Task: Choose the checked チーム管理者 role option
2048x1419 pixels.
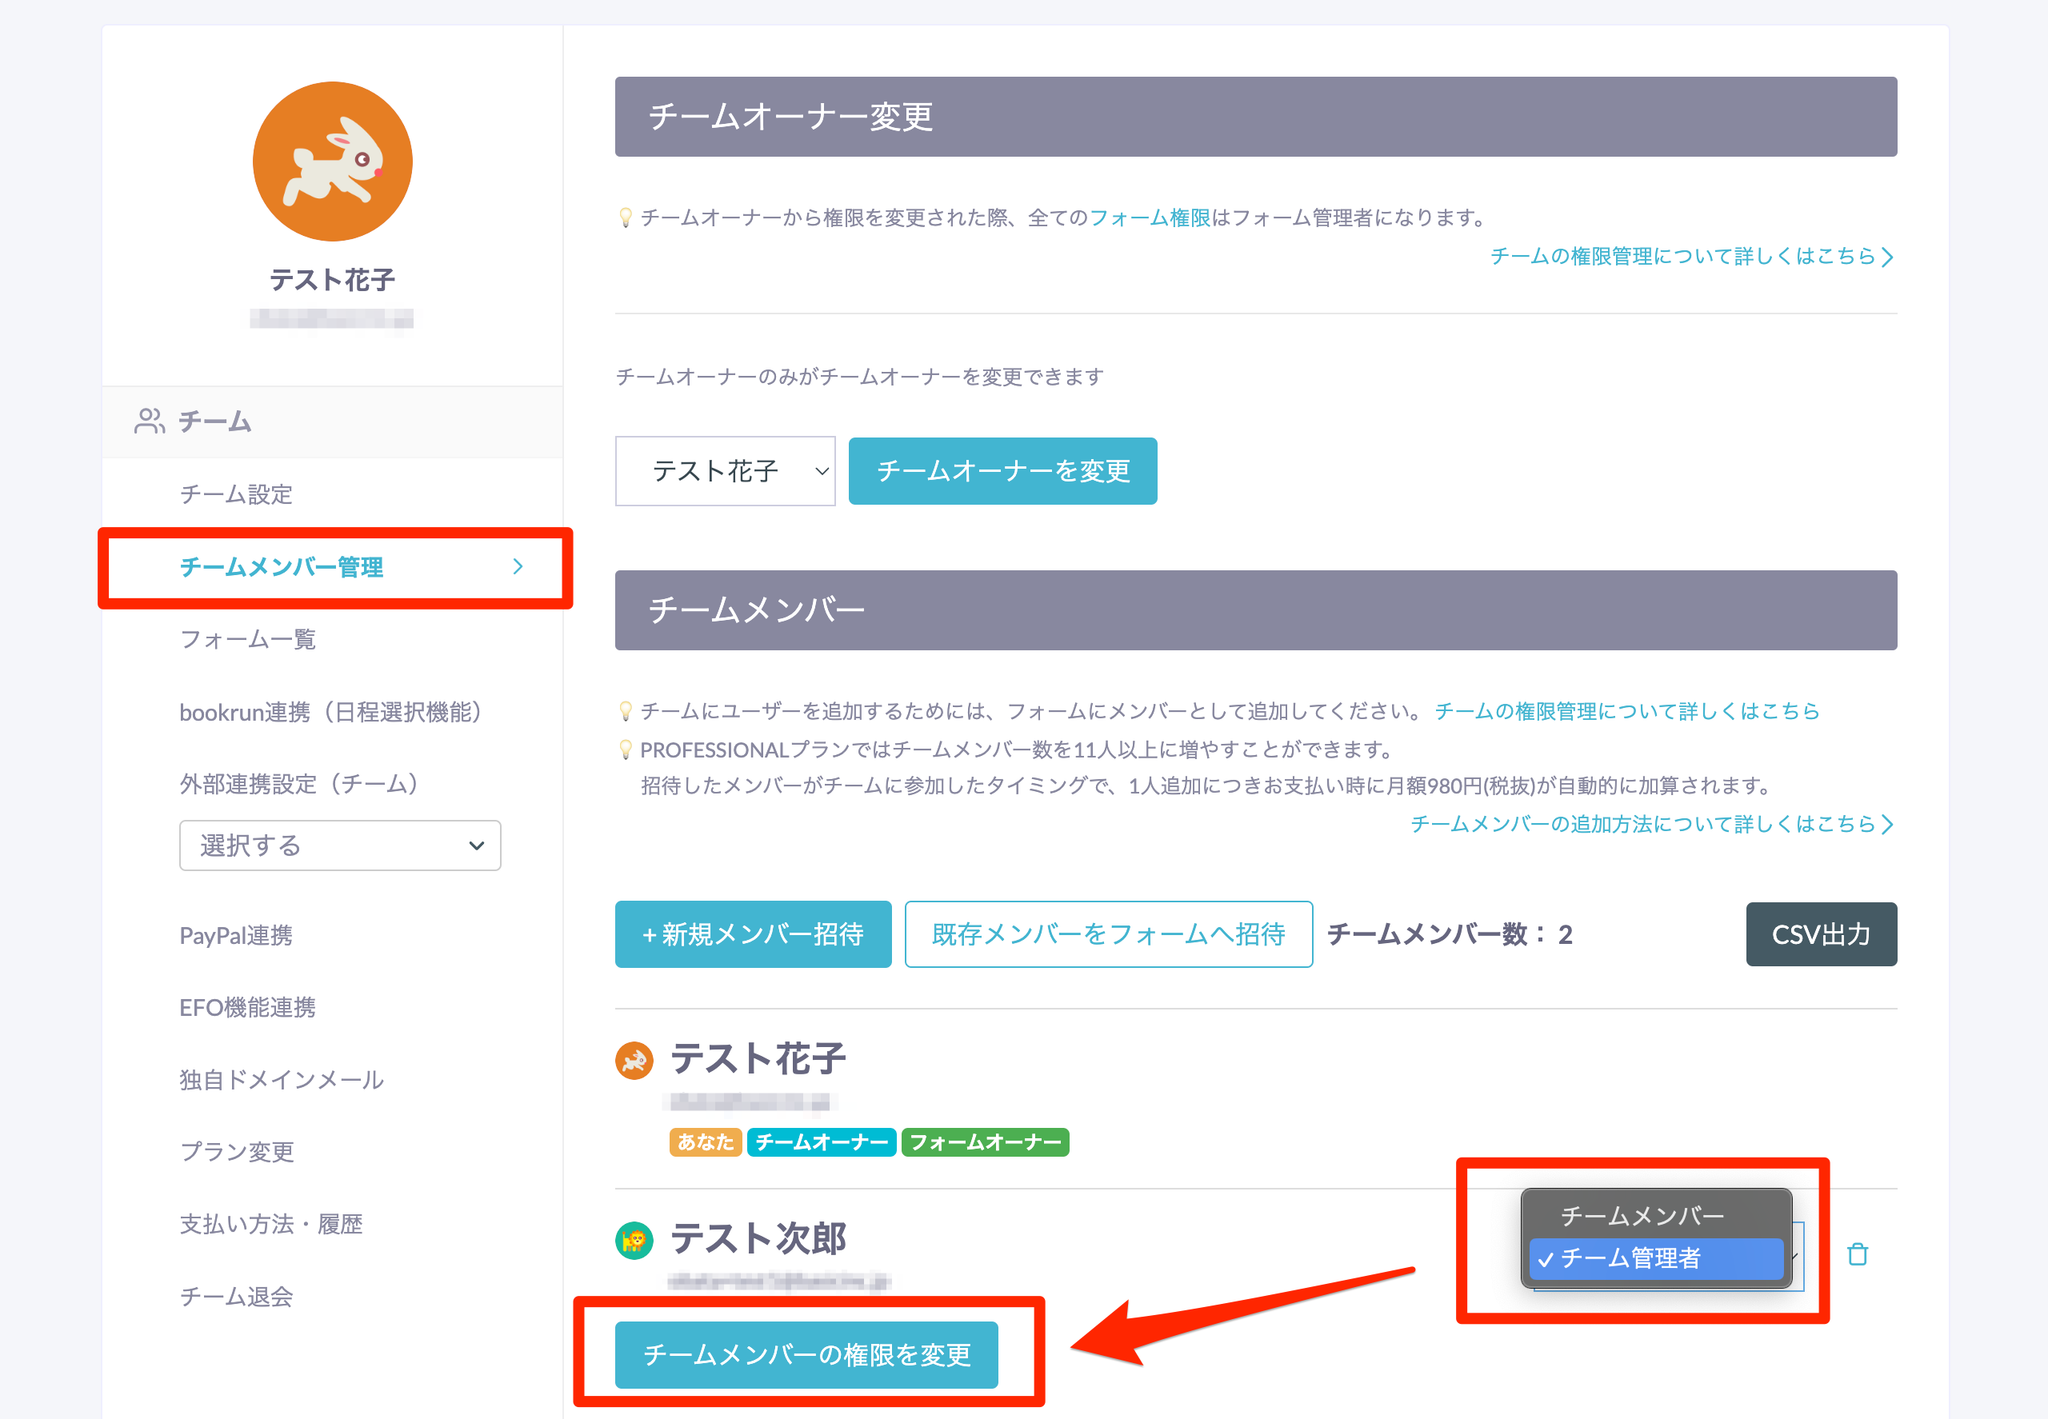Action: 1656,1259
